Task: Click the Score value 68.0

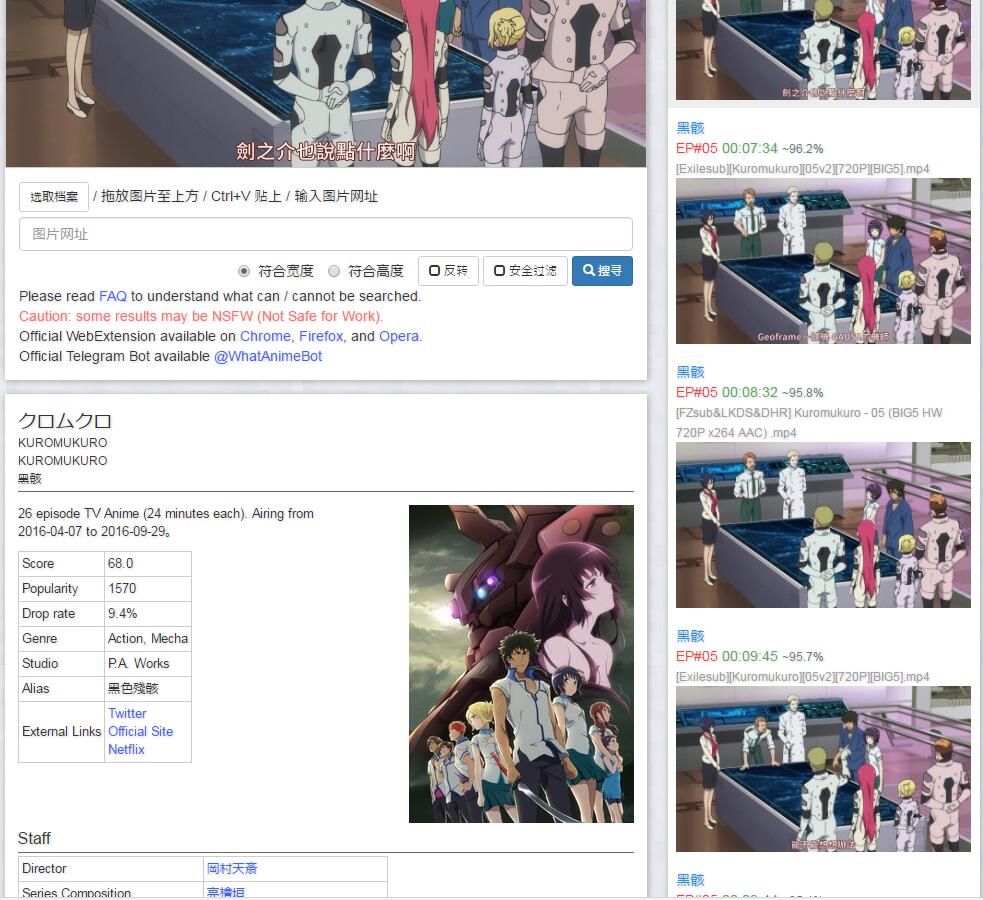Action: [147, 563]
